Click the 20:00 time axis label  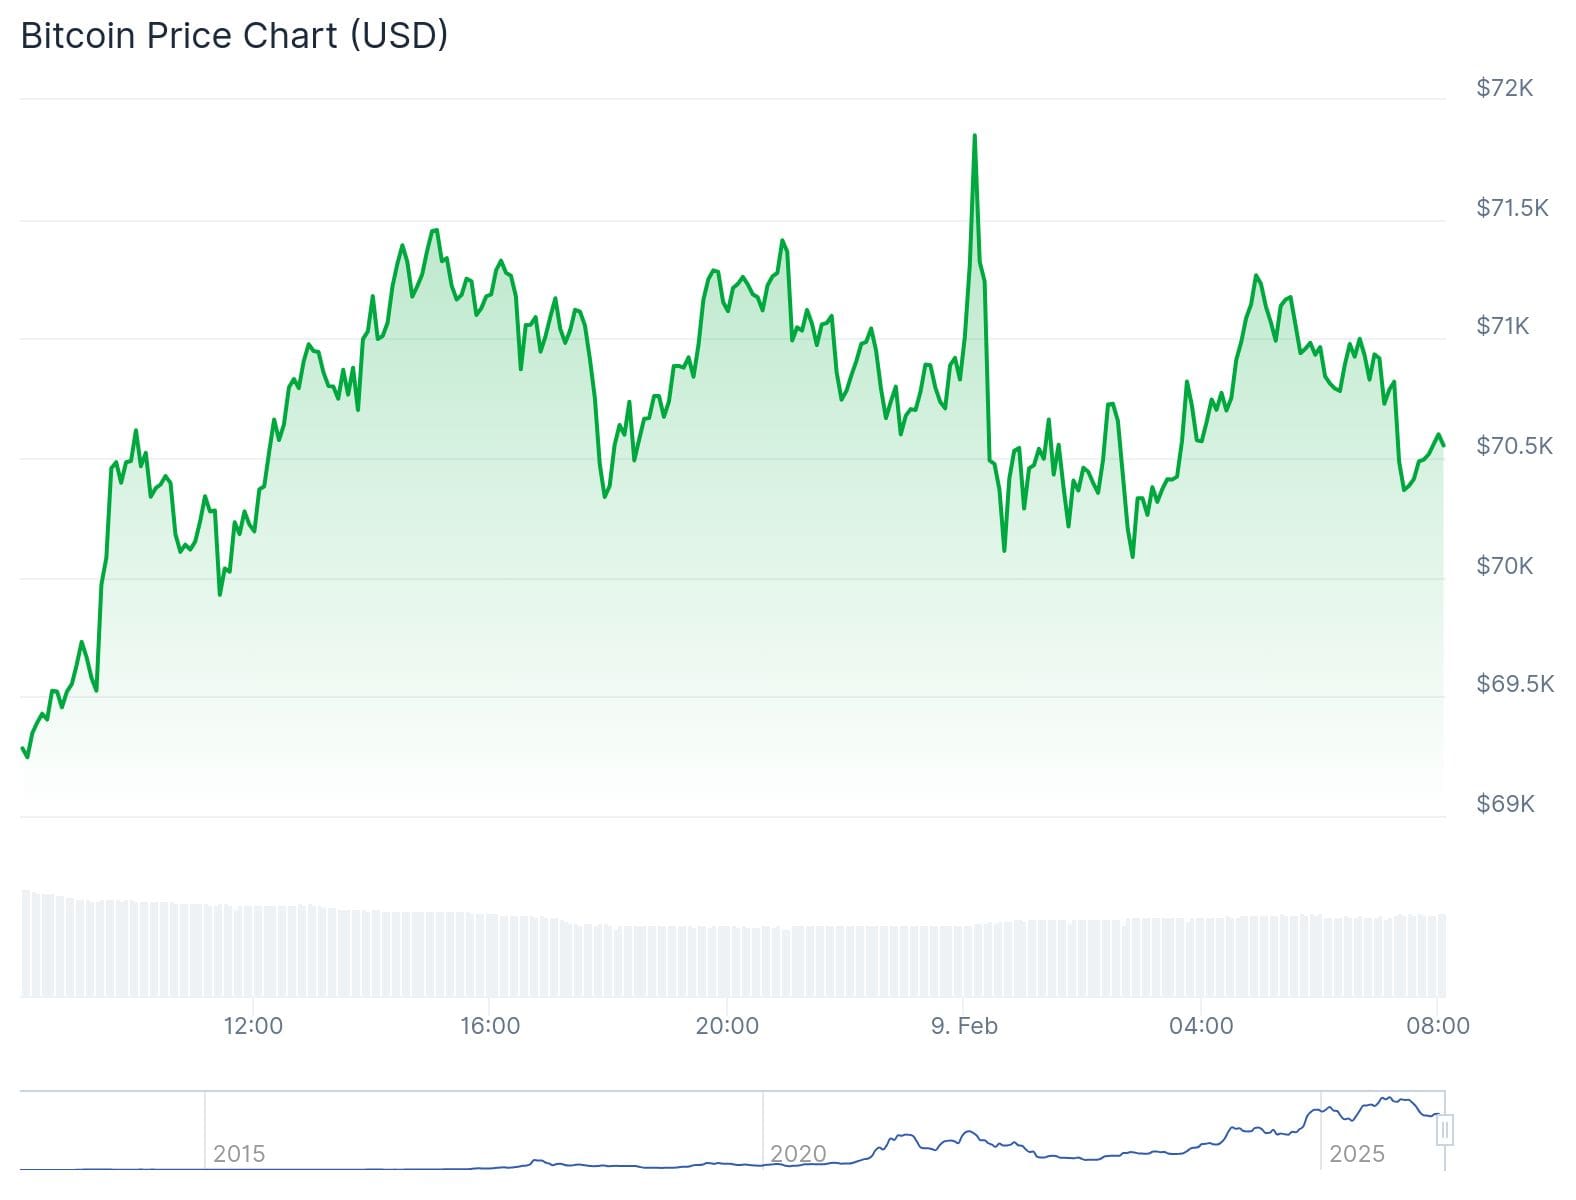click(x=727, y=1026)
